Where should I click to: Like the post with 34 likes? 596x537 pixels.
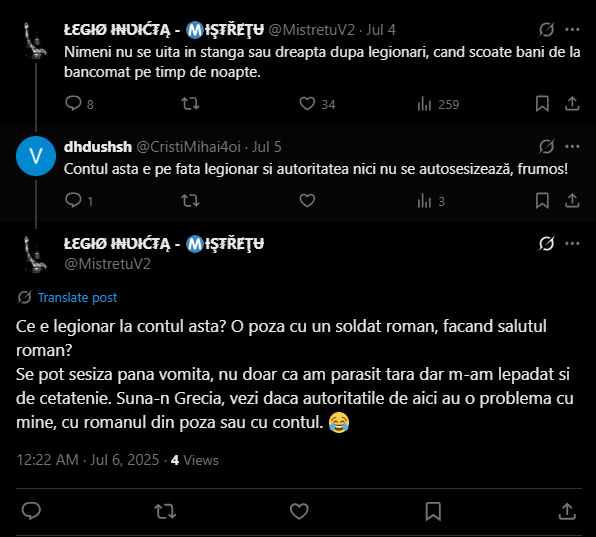point(307,103)
